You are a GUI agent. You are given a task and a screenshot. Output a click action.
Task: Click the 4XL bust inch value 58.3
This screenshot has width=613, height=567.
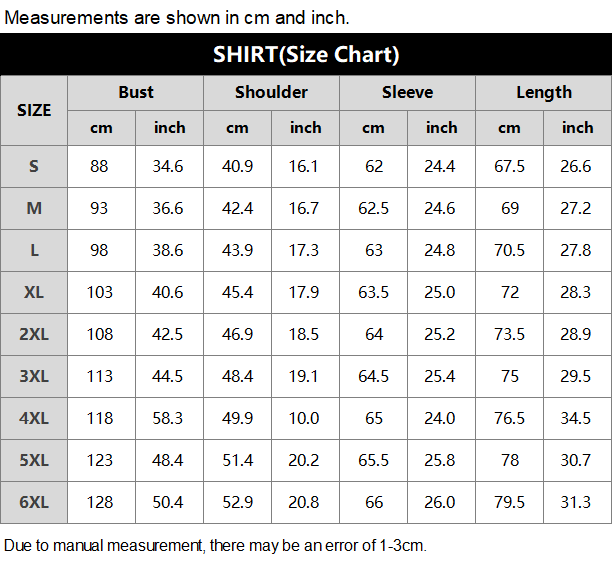click(168, 418)
